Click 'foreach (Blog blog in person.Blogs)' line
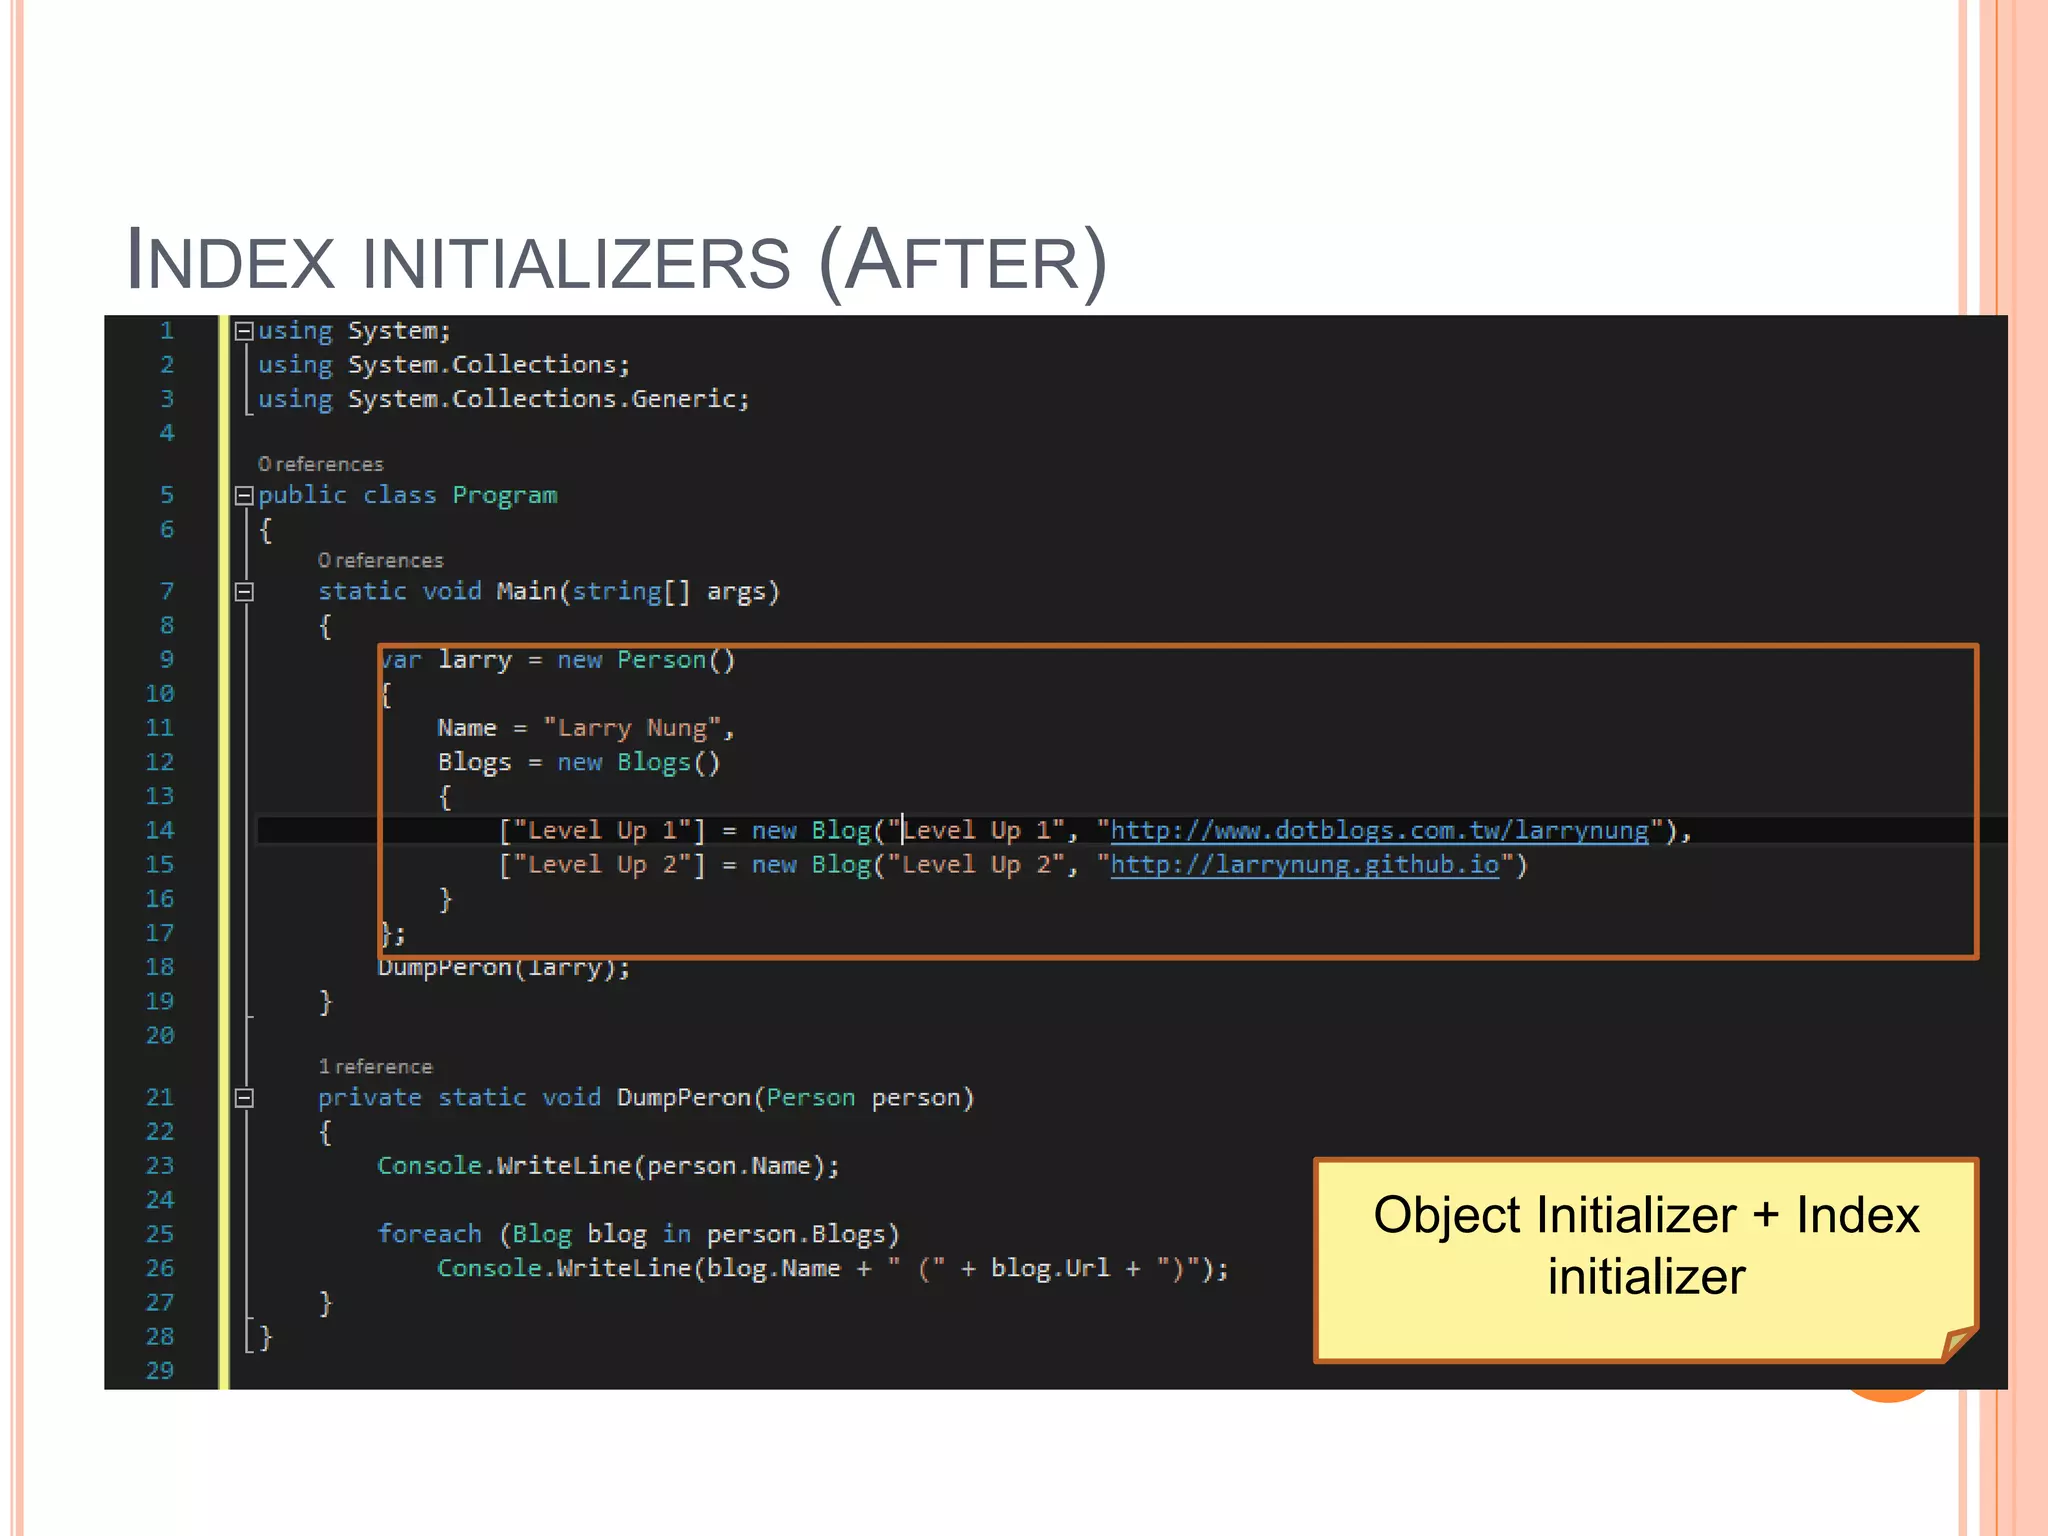This screenshot has height=1536, width=2048. click(639, 1234)
